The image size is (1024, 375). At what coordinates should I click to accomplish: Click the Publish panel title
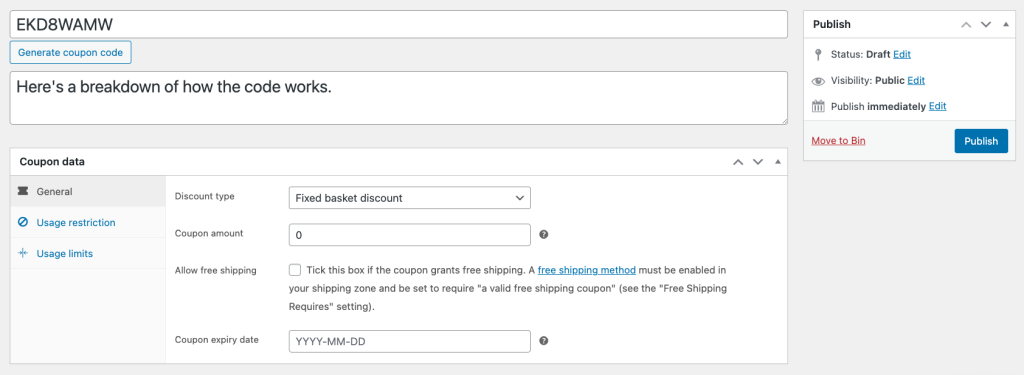pos(831,24)
